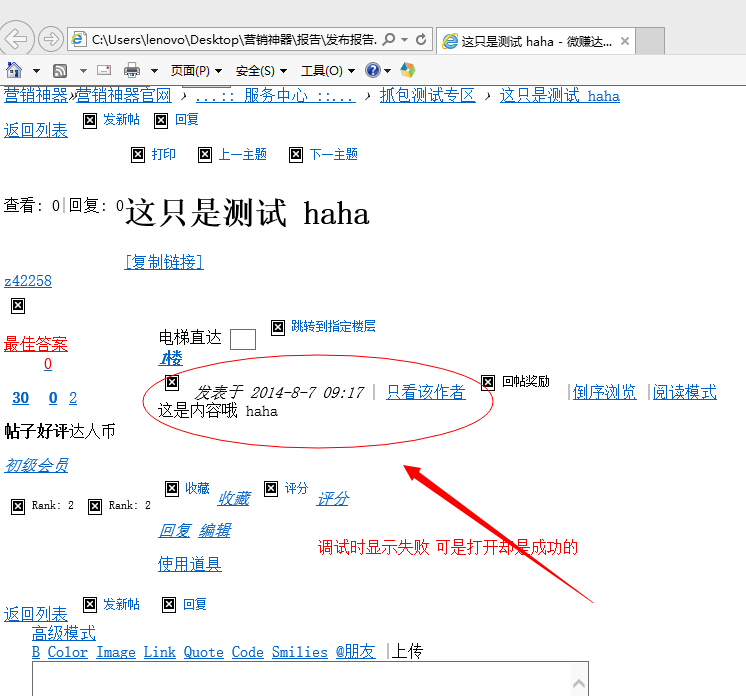Viewport: 746px width, 696px height.
Task: Click the 阅读模式 link
Action: coord(684,392)
